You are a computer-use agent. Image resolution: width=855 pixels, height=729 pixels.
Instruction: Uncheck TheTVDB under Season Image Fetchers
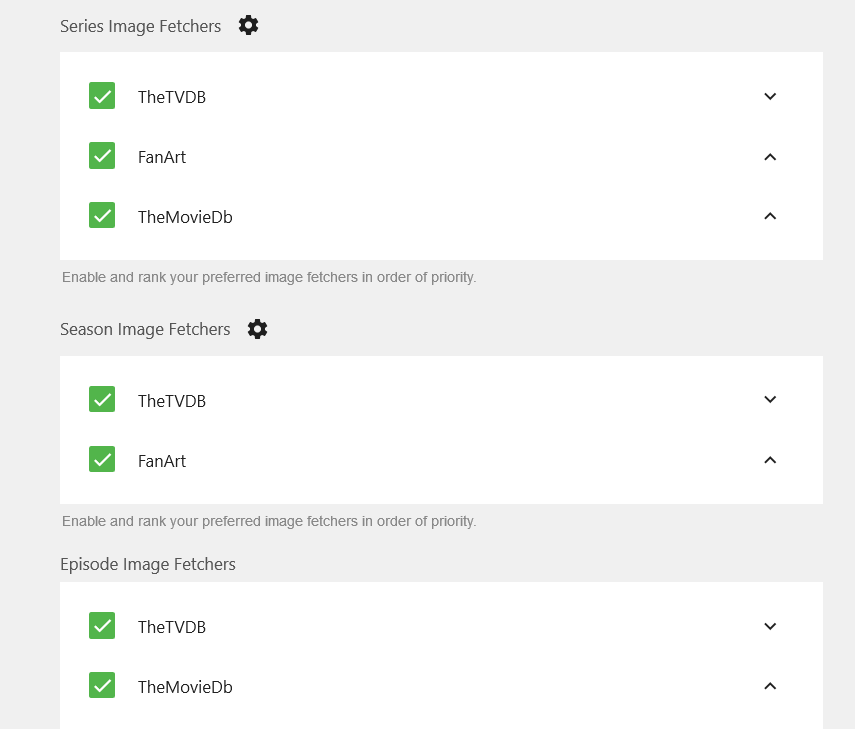point(102,400)
